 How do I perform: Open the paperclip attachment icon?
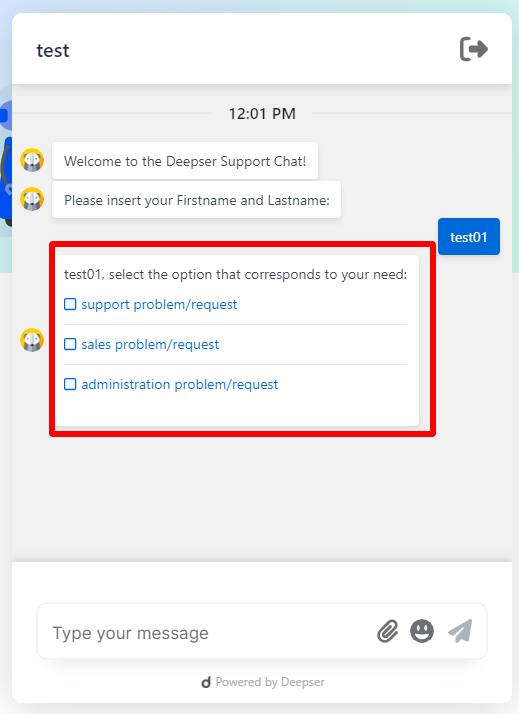pos(387,631)
